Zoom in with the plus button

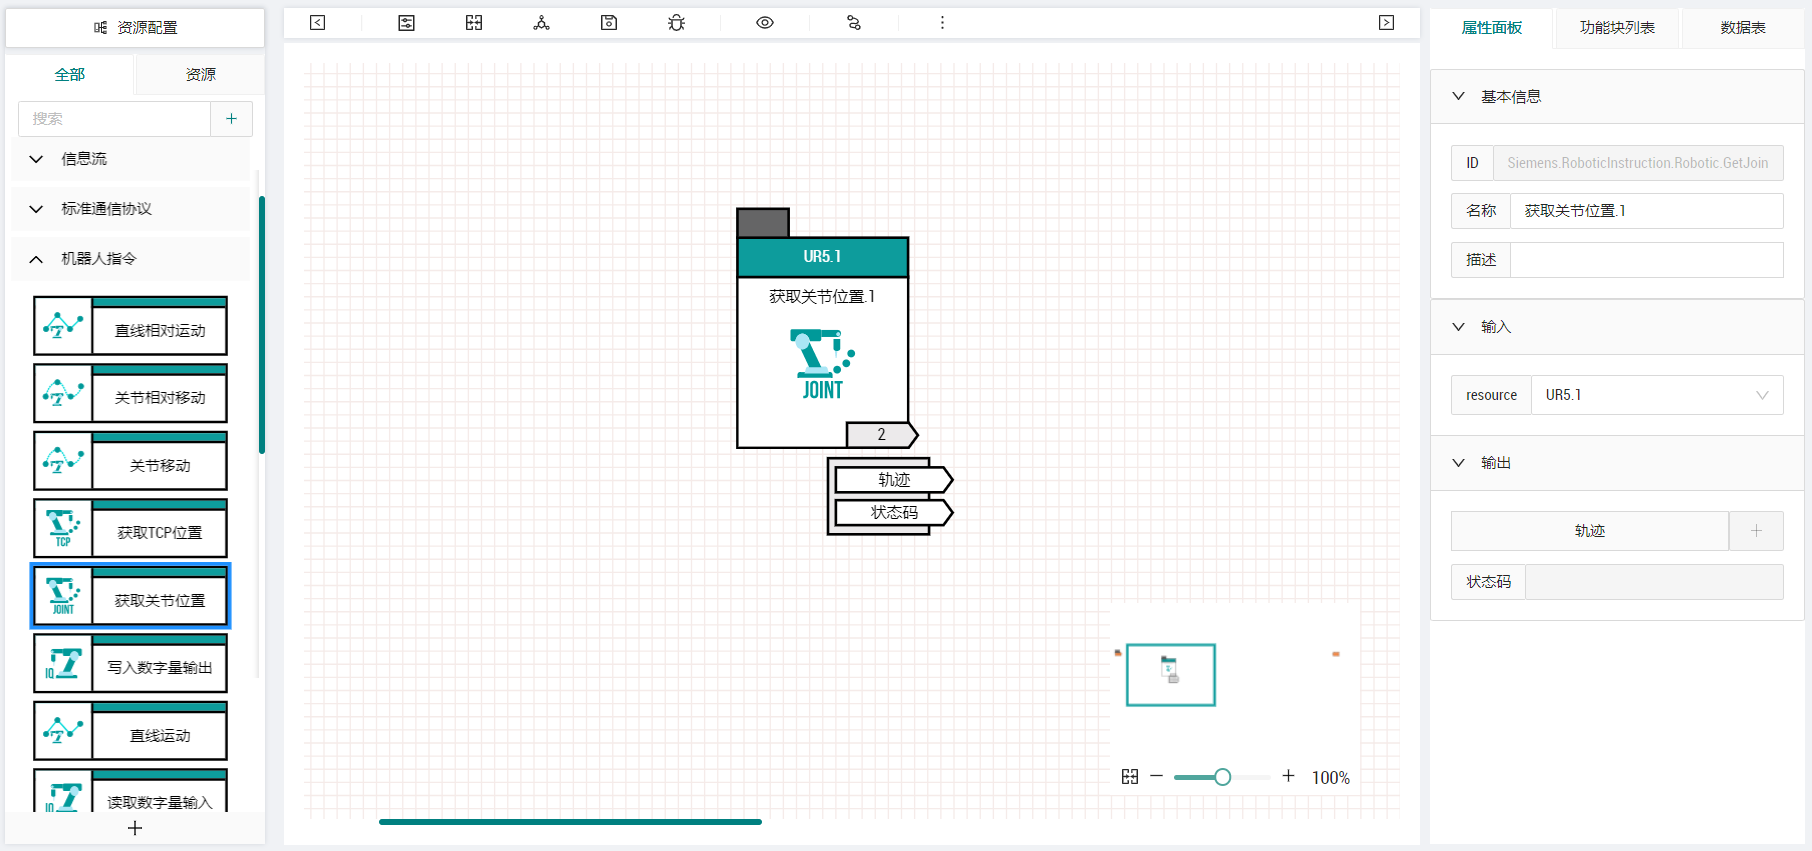(1288, 776)
